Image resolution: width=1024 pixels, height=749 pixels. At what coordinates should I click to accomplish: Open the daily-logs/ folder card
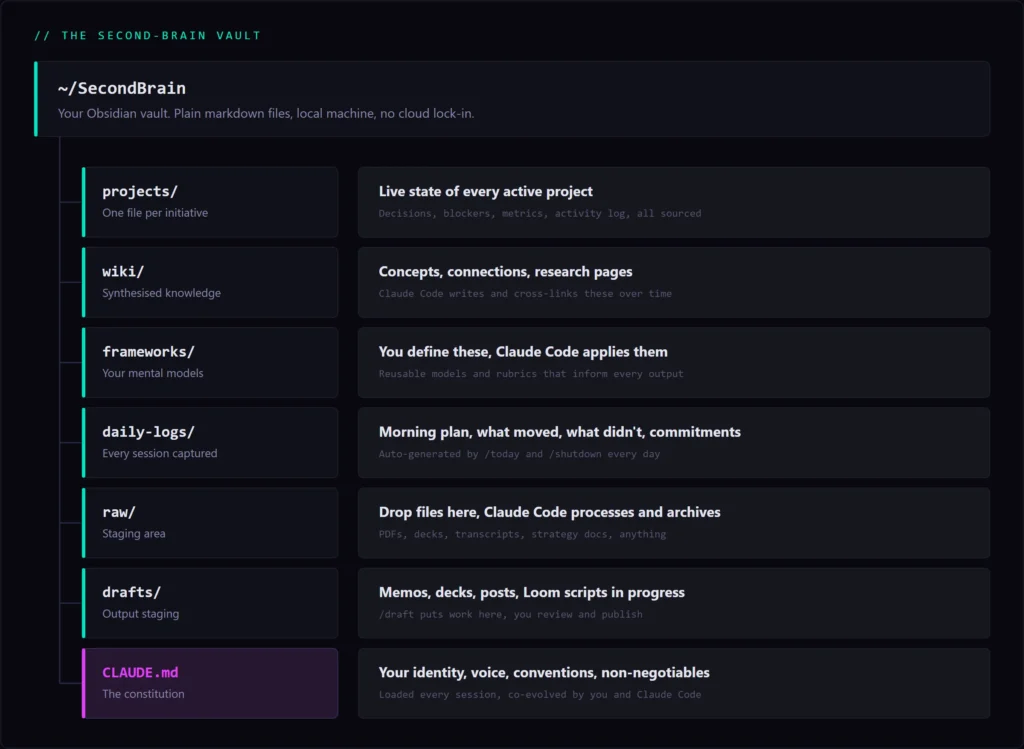(210, 443)
